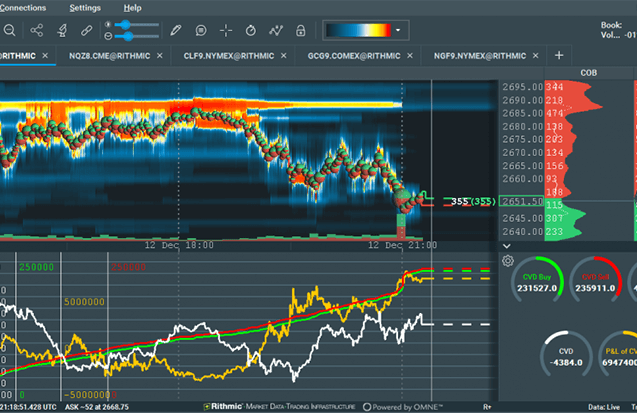The image size is (637, 413).
Task: Click the stopwatch timer icon
Action: tap(251, 30)
